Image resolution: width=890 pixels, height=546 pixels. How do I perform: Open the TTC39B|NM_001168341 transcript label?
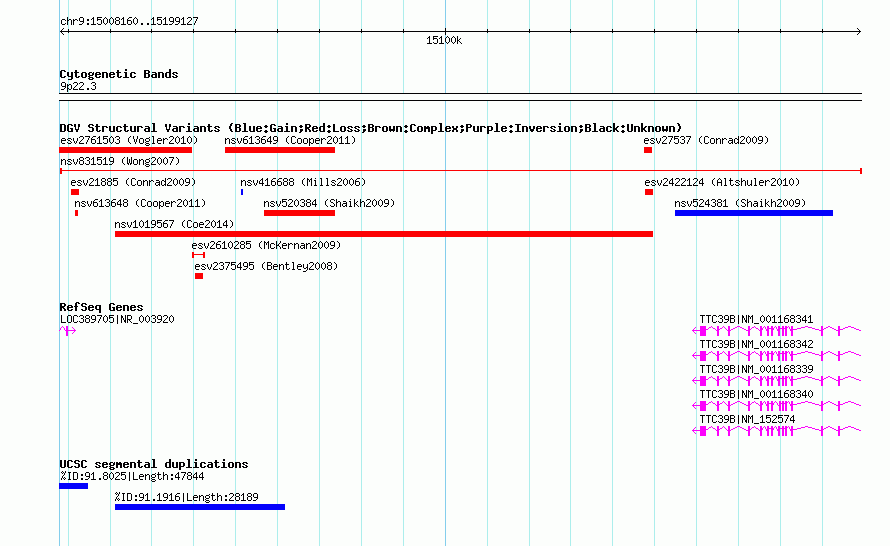click(756, 319)
